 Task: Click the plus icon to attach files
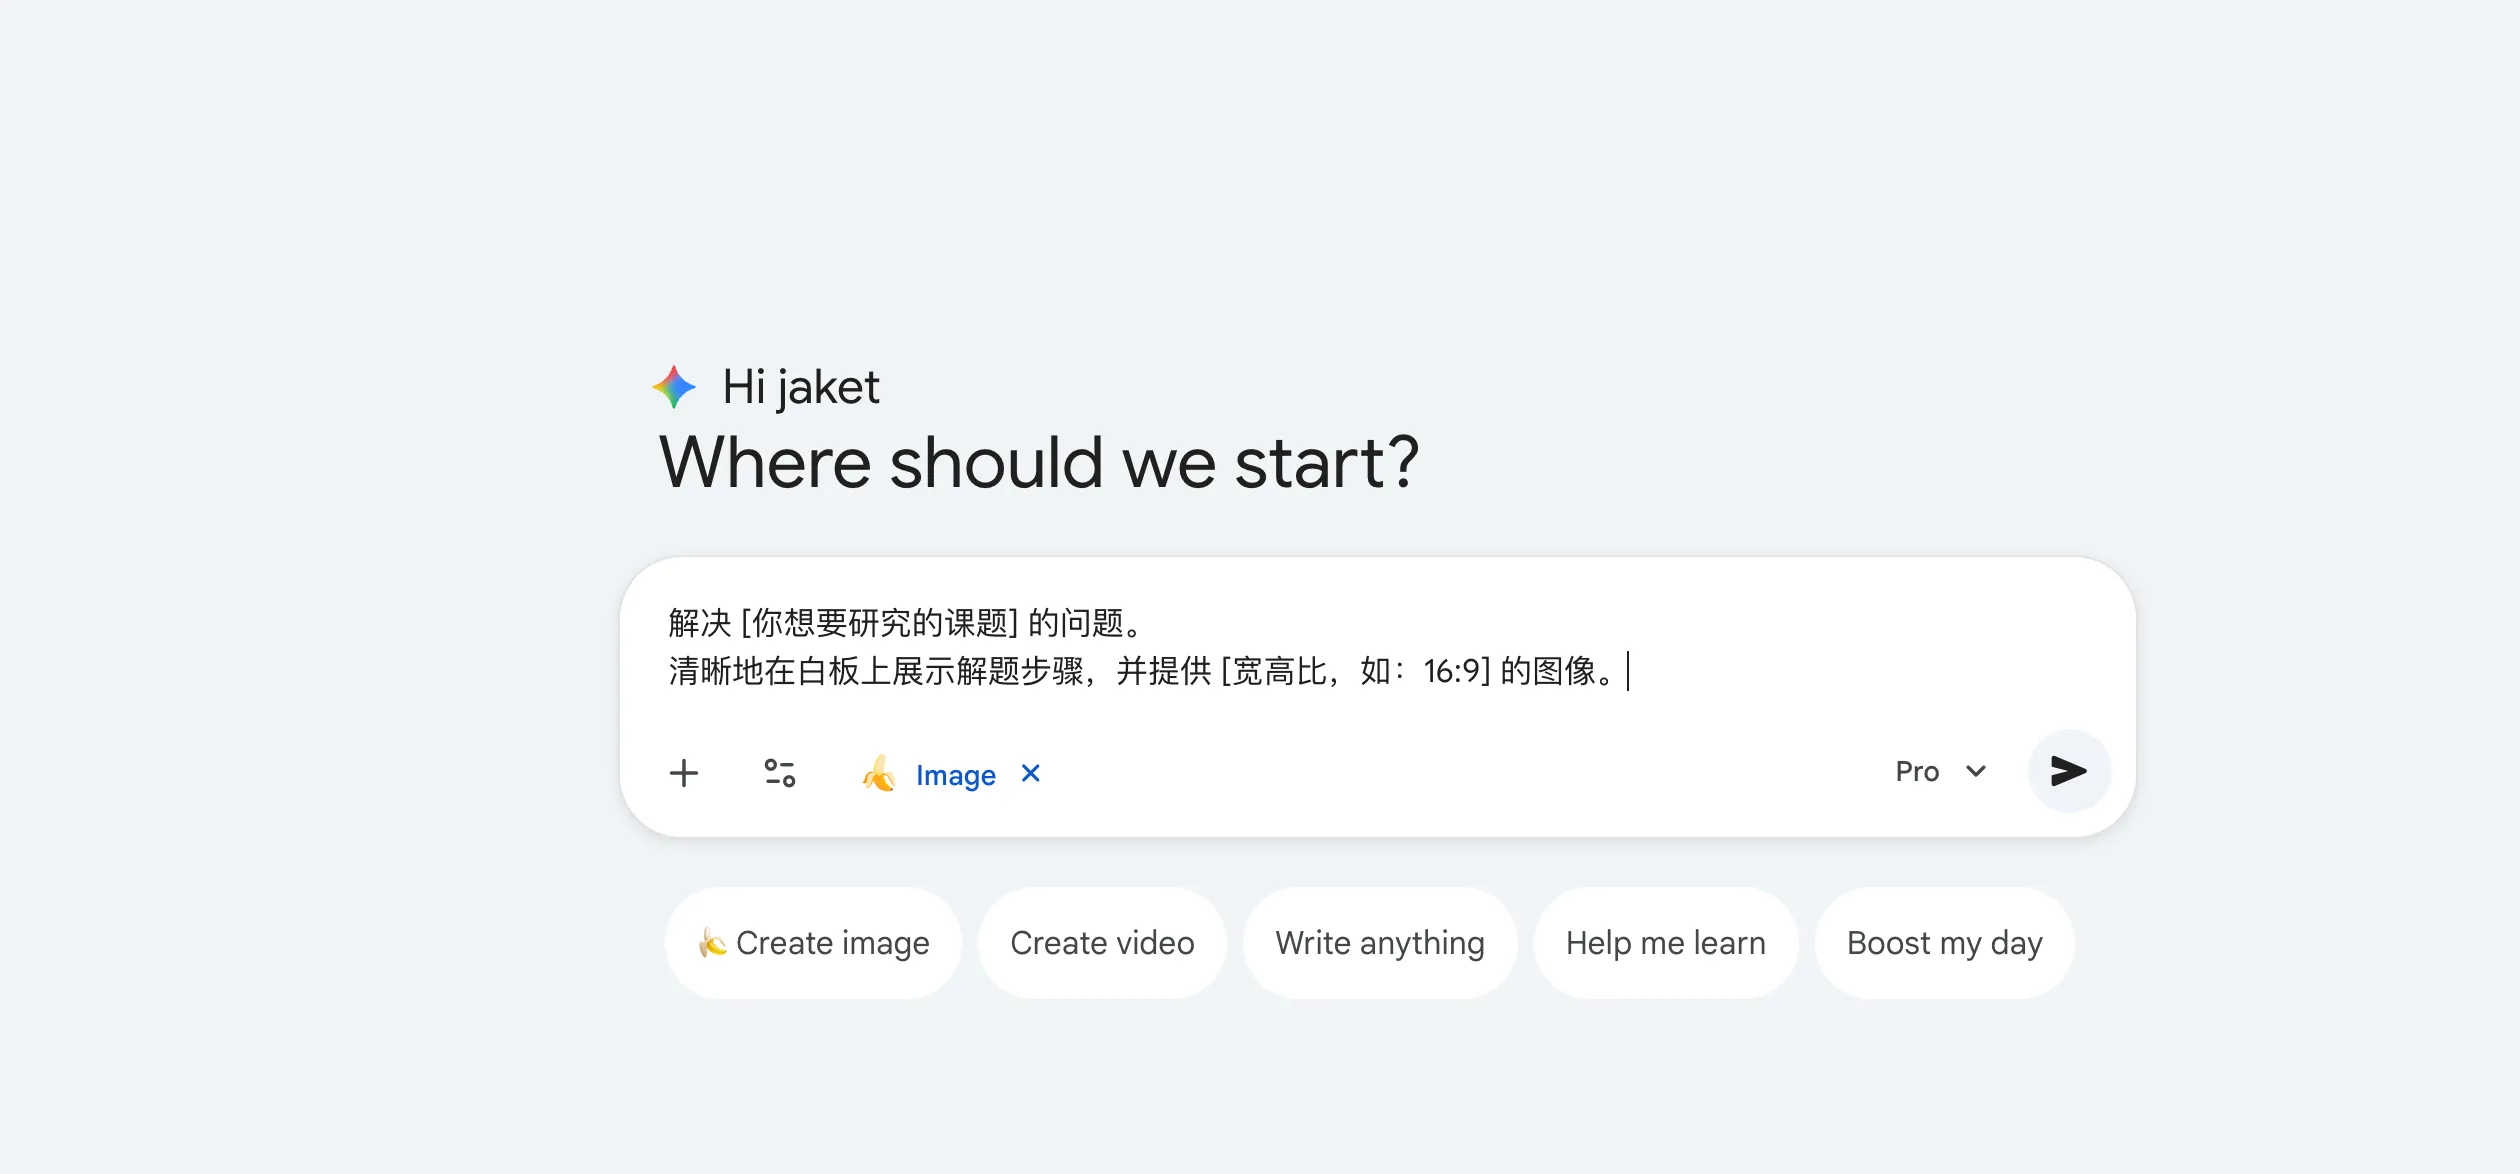685,772
